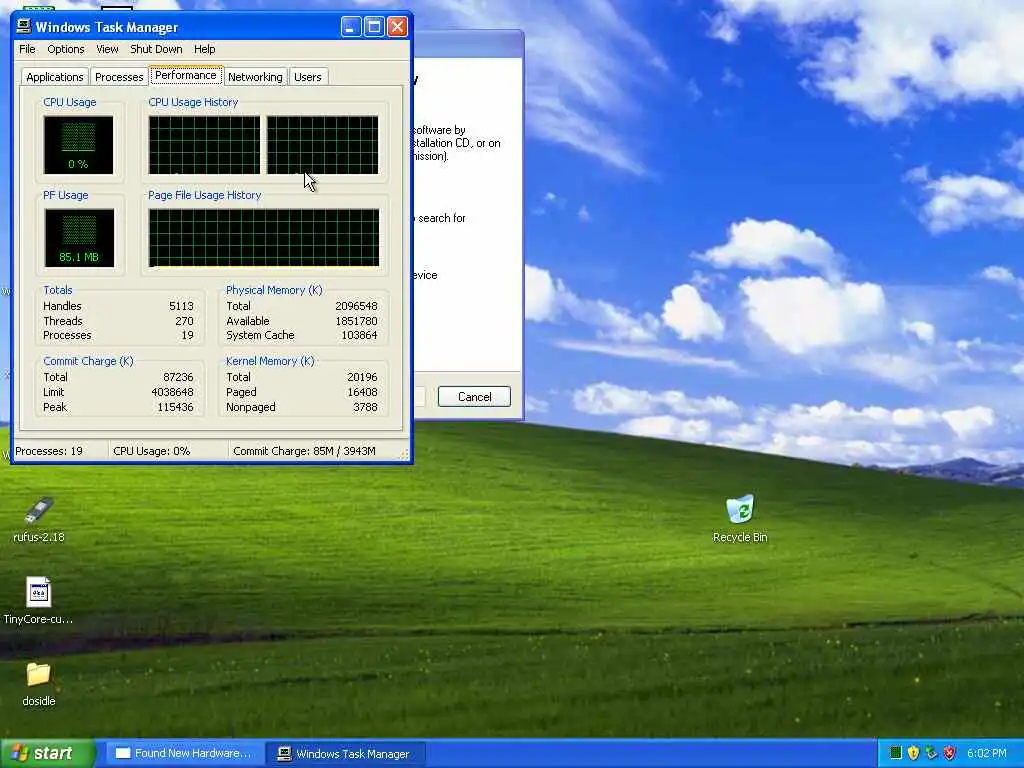Viewport: 1024px width, 768px height.
Task: Select the Recycle Bin desktop icon
Action: click(x=740, y=519)
